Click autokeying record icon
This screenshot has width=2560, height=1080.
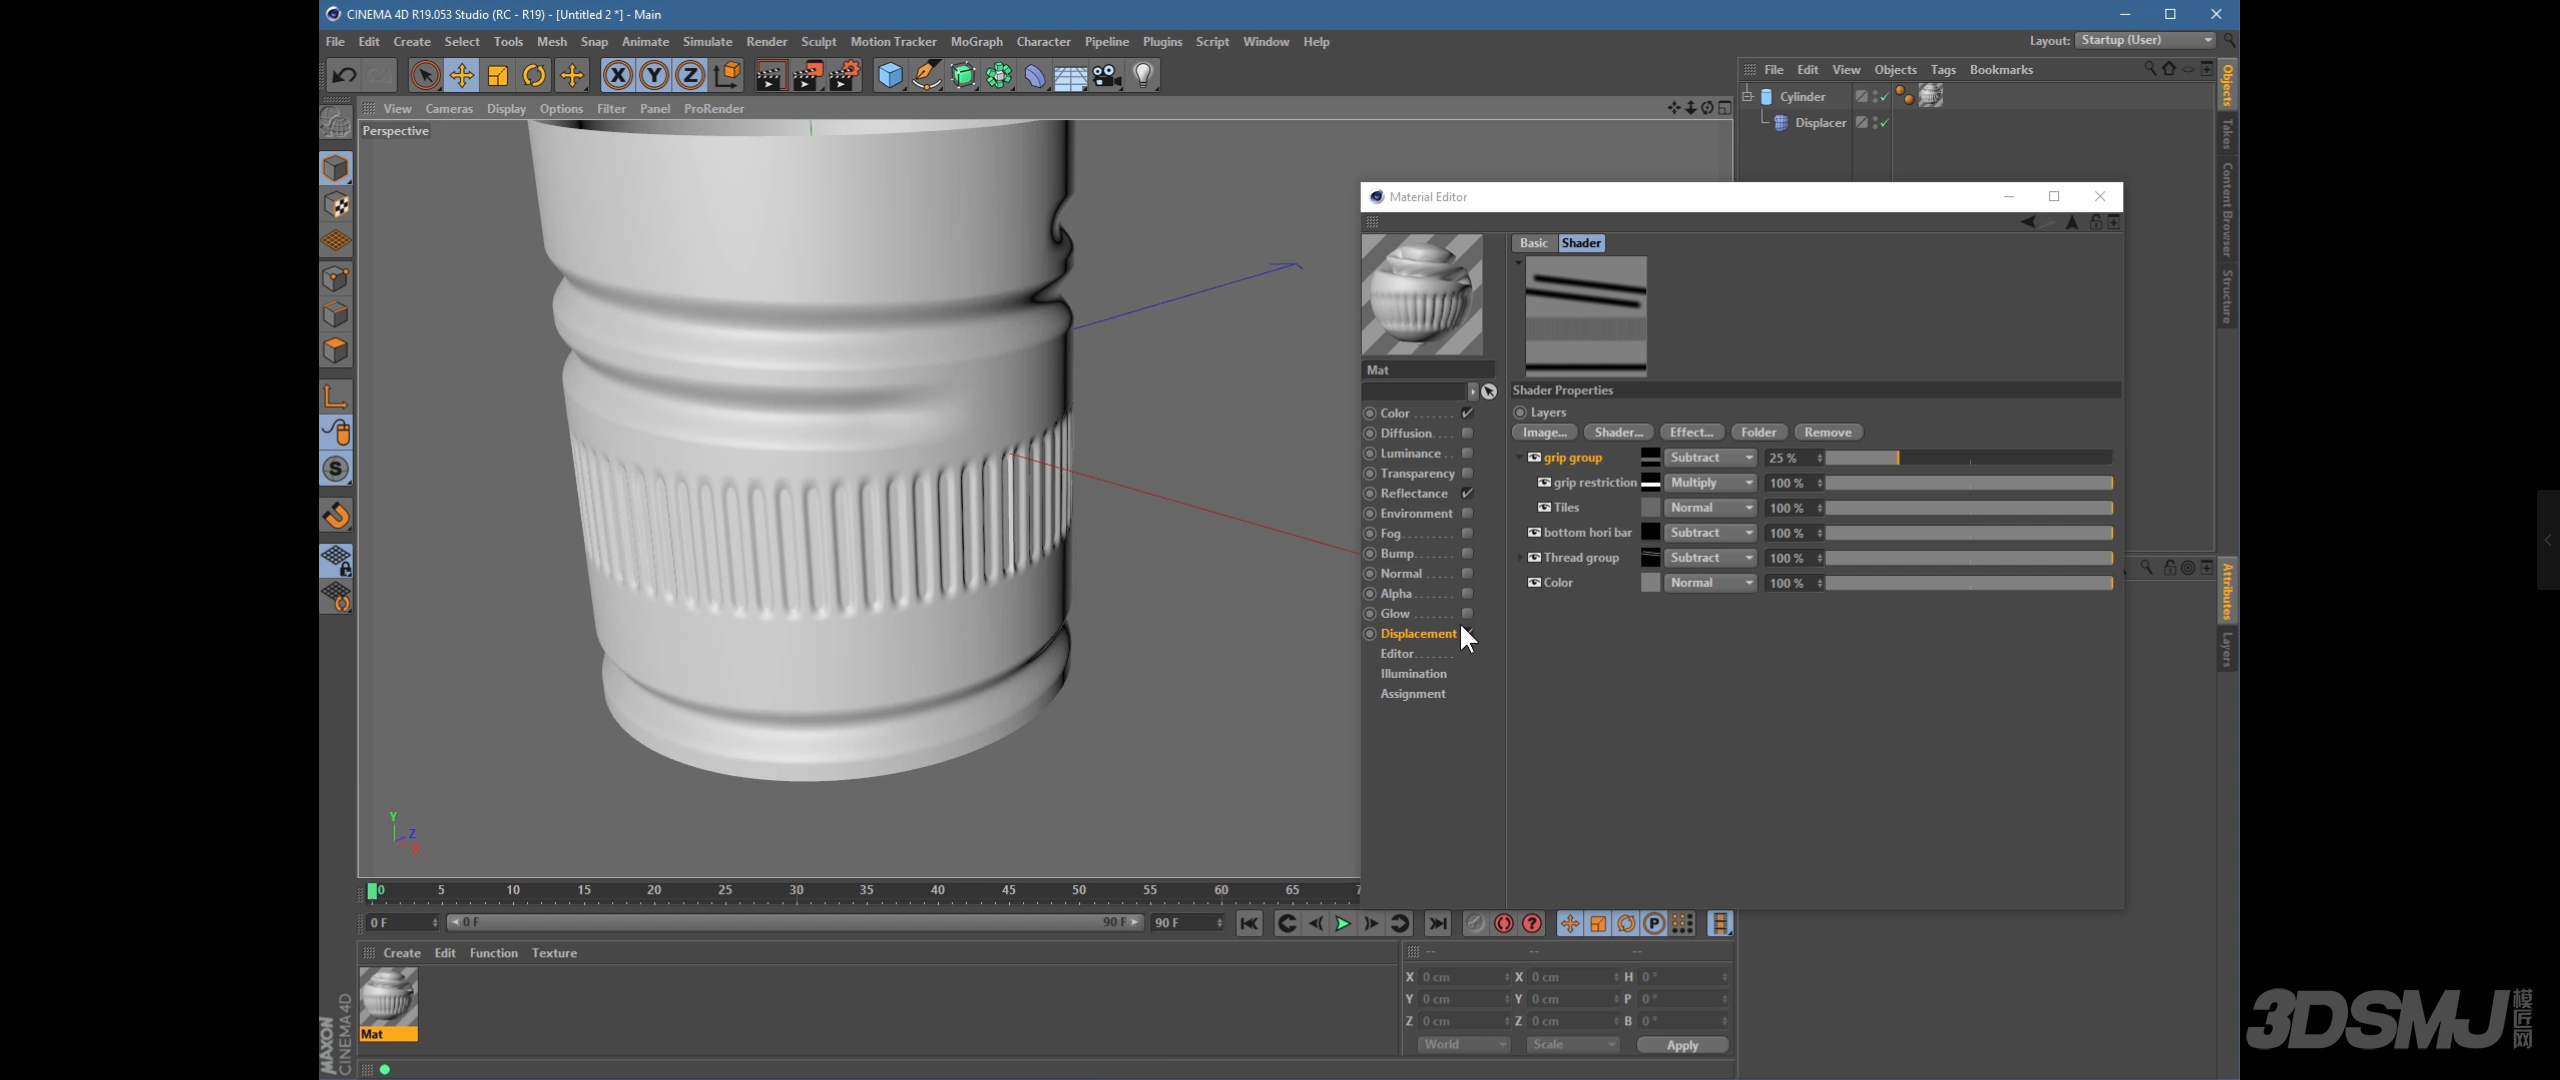[x=1504, y=923]
